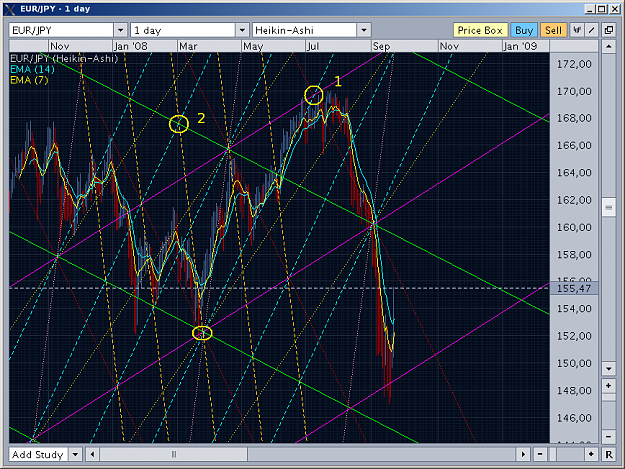
Task: Open the Heikin-Ashi chart type dropdown arrow
Action: (x=364, y=30)
